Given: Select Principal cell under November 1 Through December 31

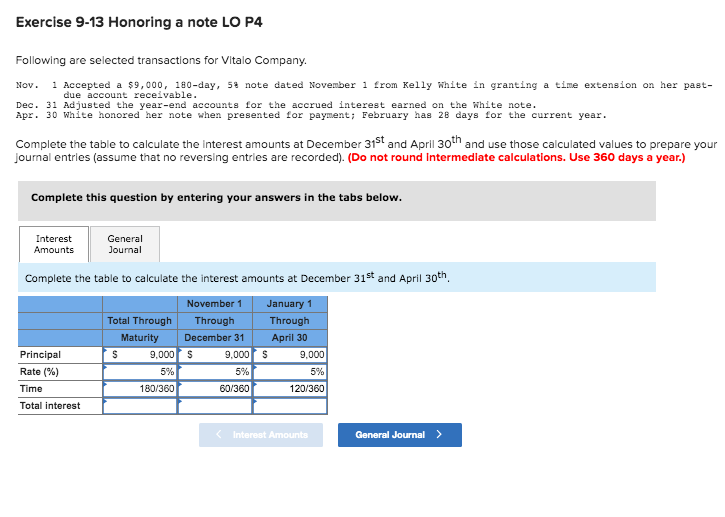Looking at the screenshot, I should (215, 355).
